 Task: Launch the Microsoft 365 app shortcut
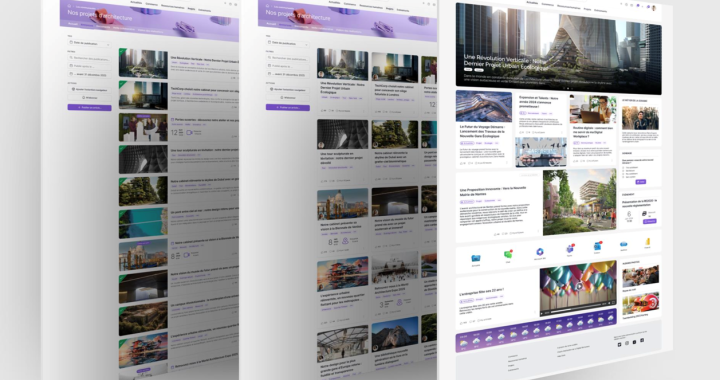click(540, 252)
